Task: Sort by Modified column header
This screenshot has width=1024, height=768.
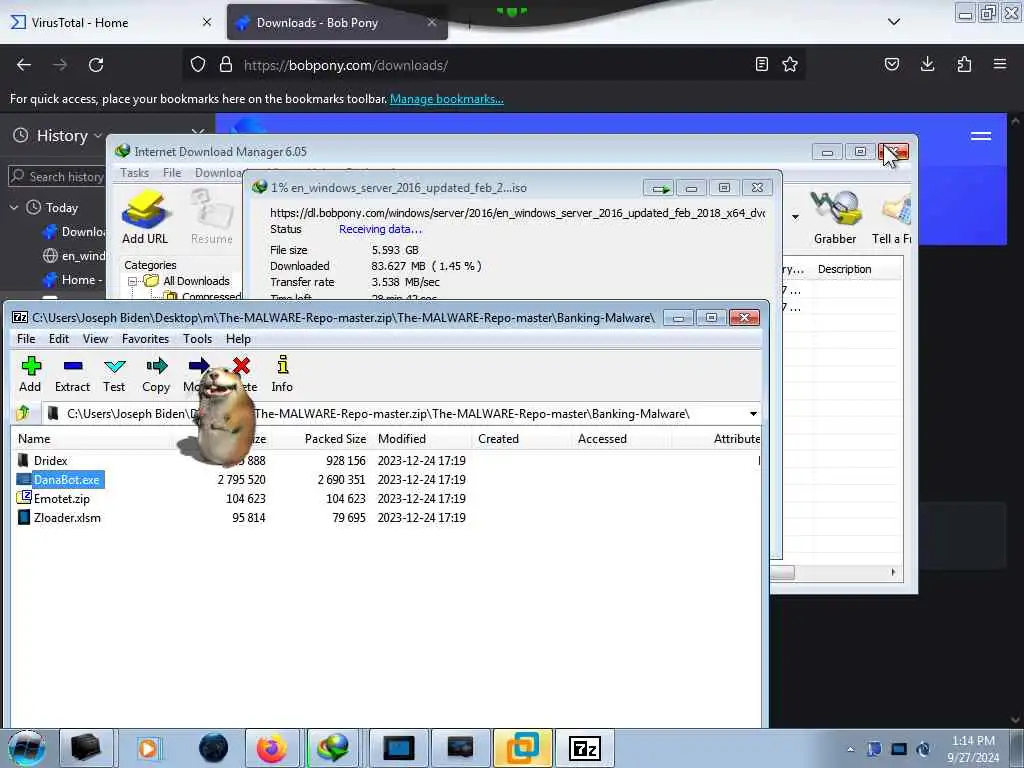Action: 402,439
